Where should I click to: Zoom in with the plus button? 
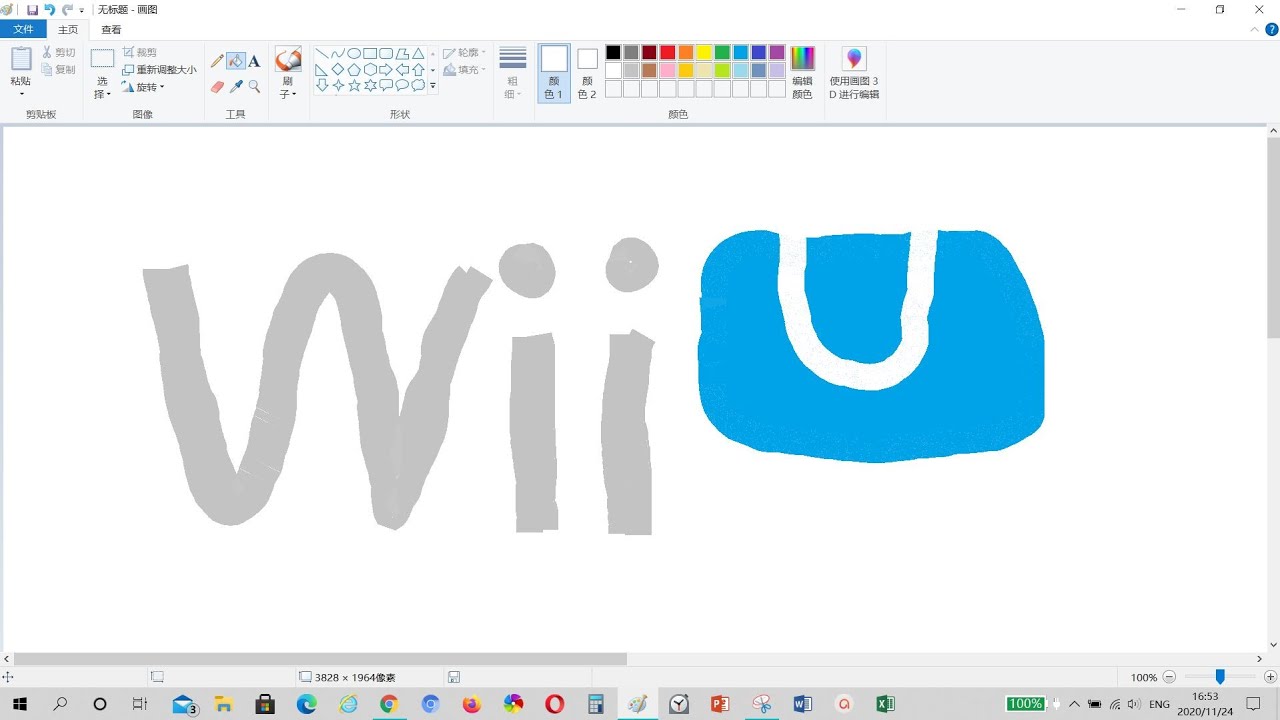click(1270, 677)
